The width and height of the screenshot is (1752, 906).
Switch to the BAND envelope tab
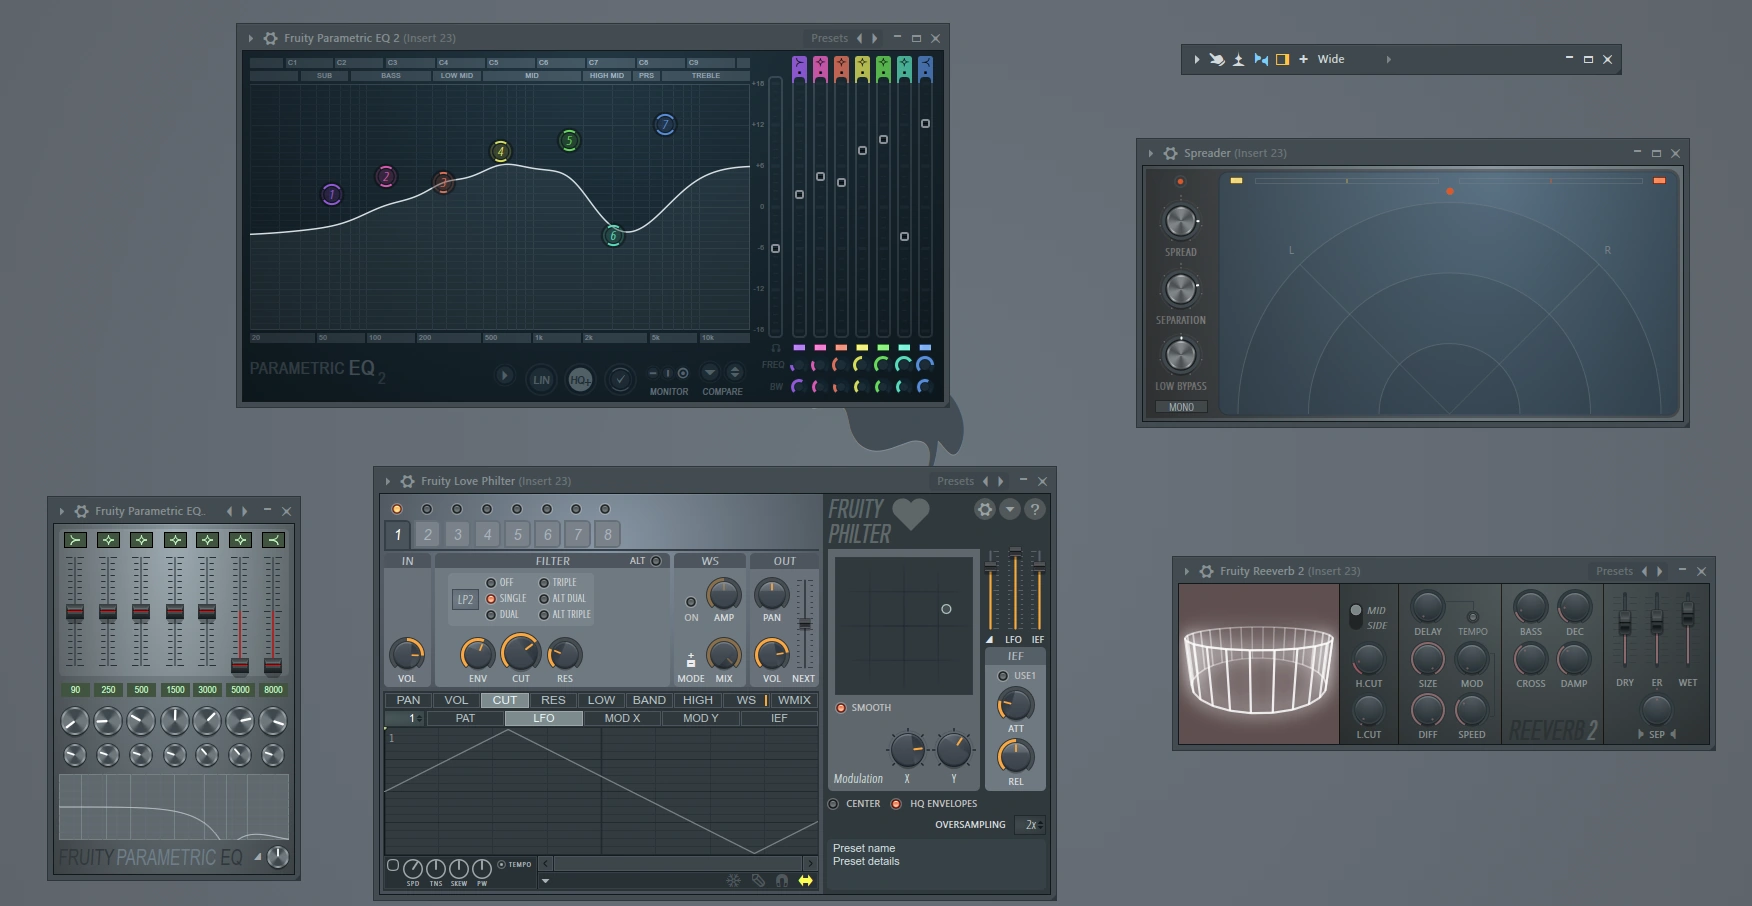[x=649, y=700]
